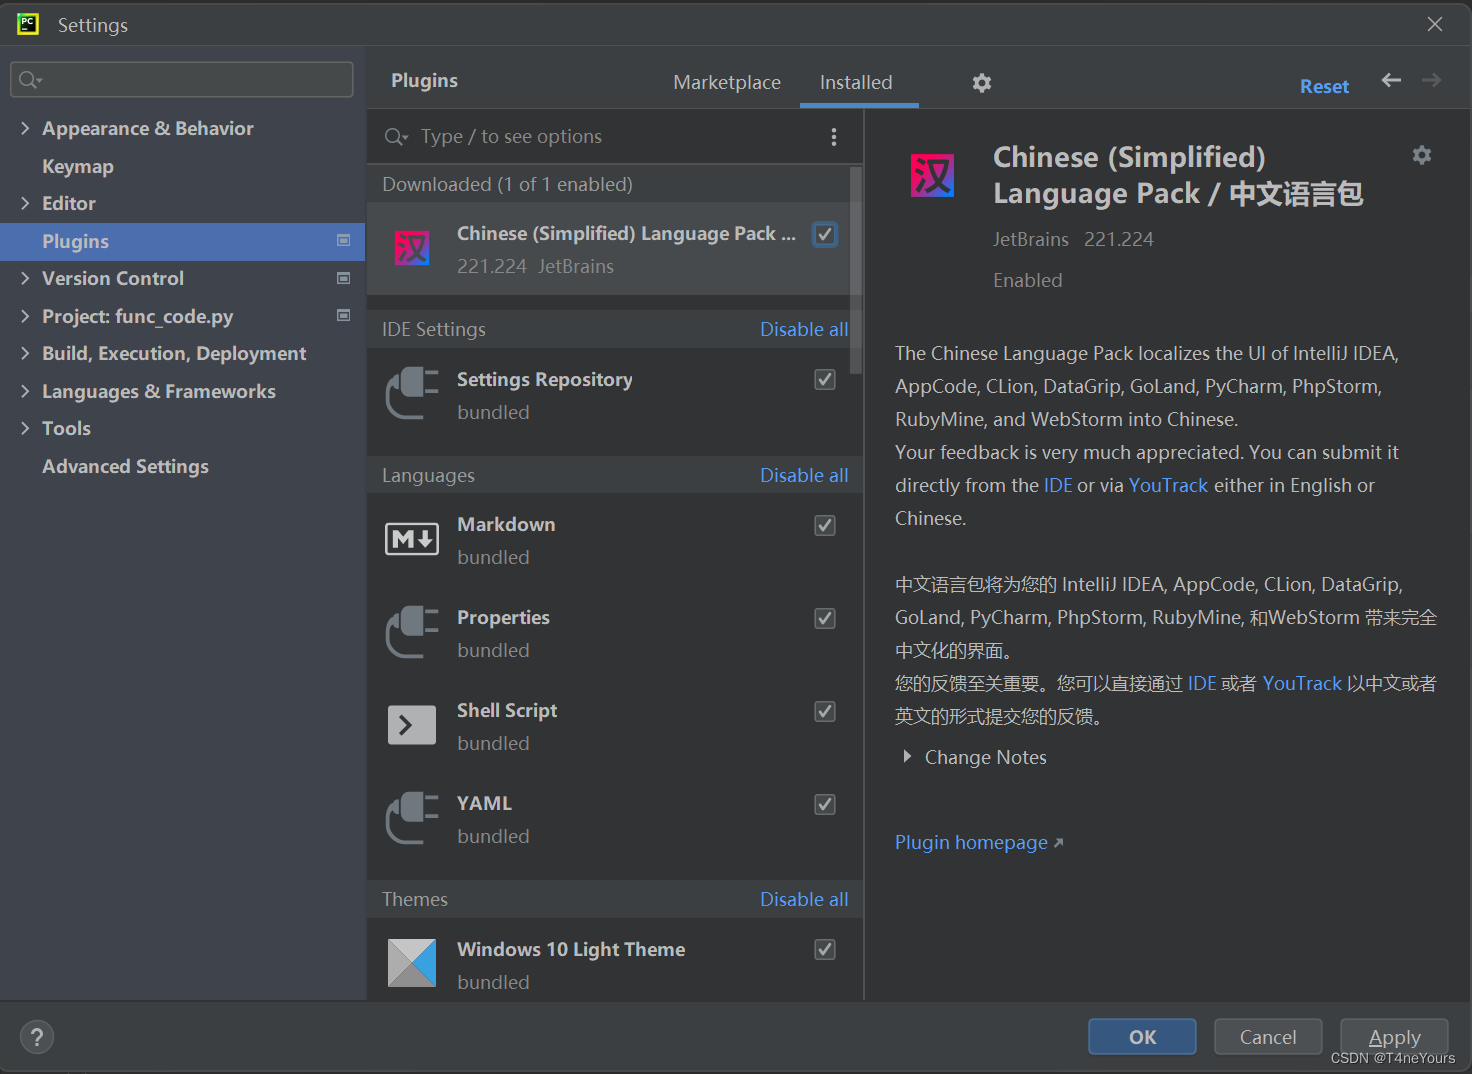Viewport: 1472px width, 1074px height.
Task: Toggle the YAML plugin checkbox
Action: (825, 804)
